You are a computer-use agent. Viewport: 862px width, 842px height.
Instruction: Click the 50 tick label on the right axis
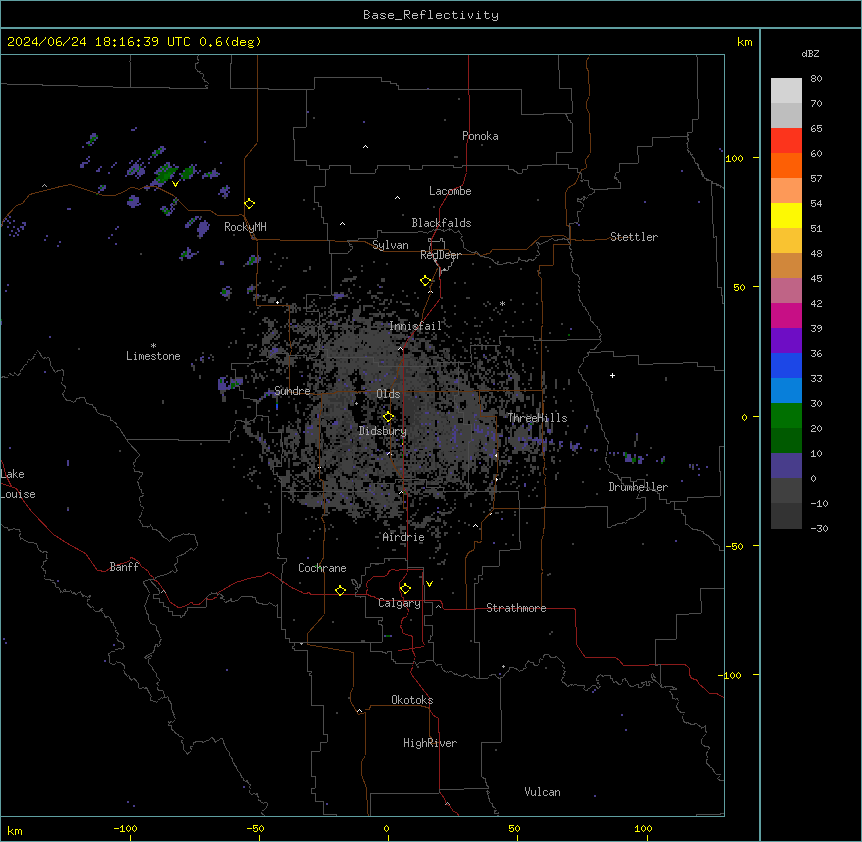739,287
